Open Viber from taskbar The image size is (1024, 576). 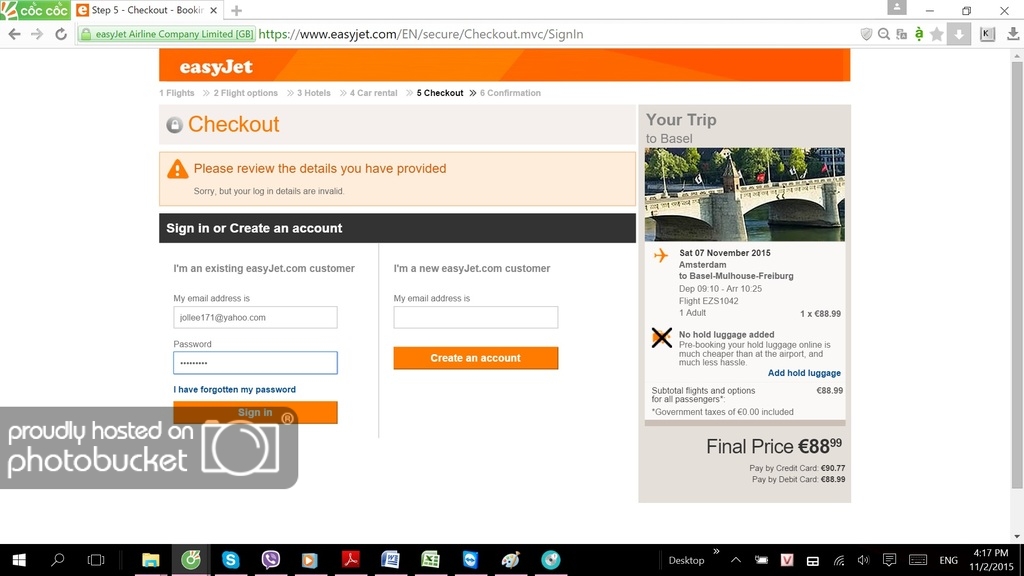click(x=270, y=560)
